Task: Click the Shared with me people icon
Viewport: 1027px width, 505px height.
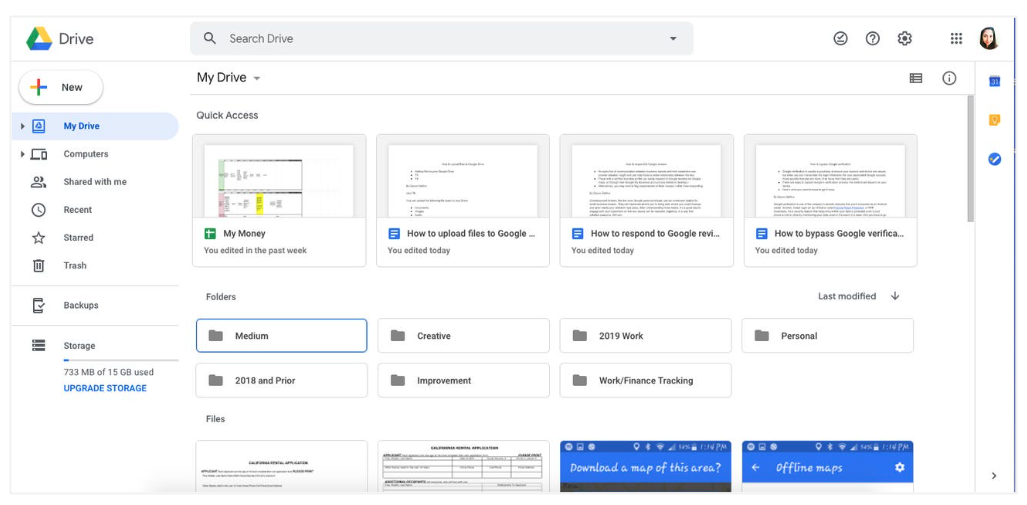Action: (39, 182)
